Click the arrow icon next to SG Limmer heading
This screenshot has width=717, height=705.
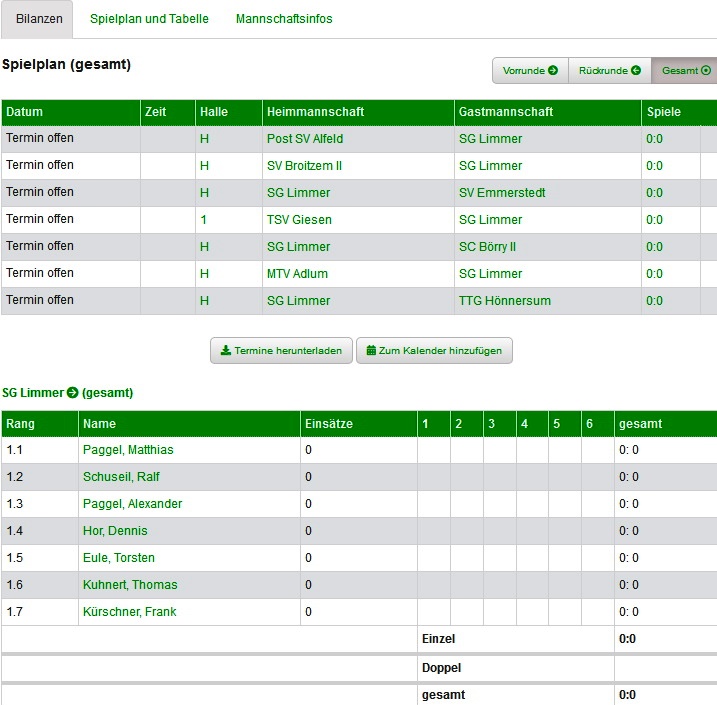click(x=72, y=393)
